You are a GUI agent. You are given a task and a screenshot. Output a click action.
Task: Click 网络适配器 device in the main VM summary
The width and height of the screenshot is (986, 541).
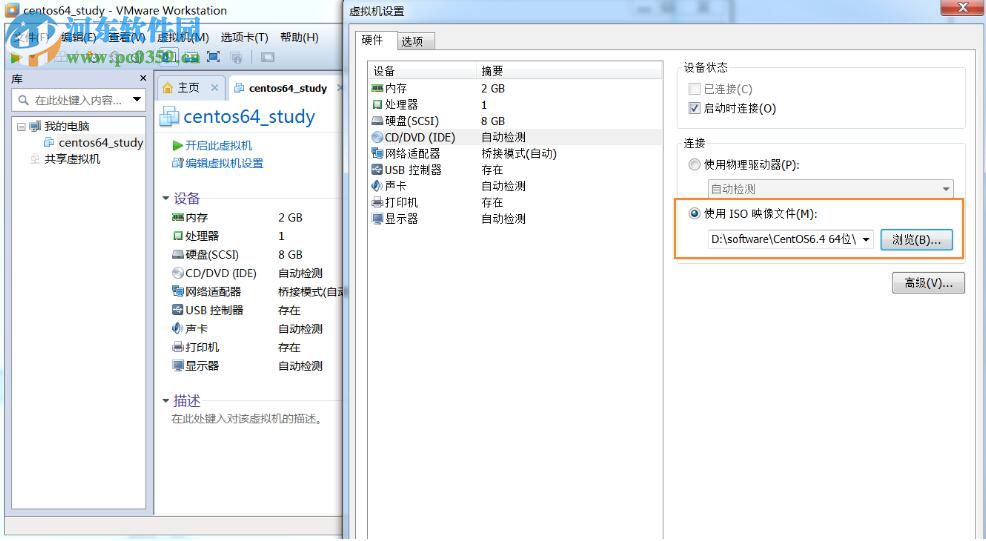(207, 292)
